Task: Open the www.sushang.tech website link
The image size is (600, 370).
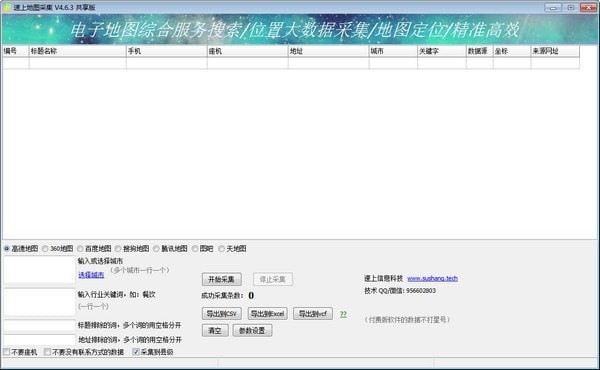Action: click(432, 278)
